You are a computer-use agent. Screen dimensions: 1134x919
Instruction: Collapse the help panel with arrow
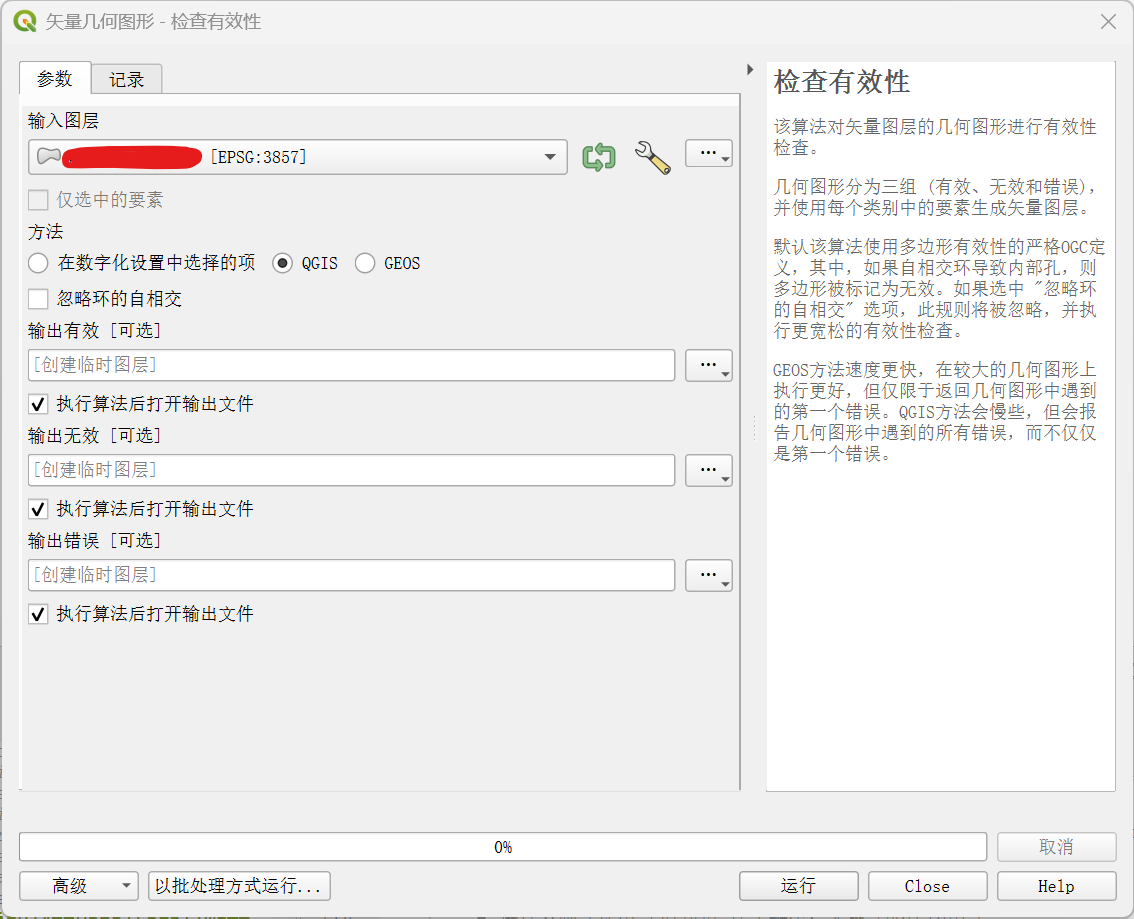pos(750,69)
